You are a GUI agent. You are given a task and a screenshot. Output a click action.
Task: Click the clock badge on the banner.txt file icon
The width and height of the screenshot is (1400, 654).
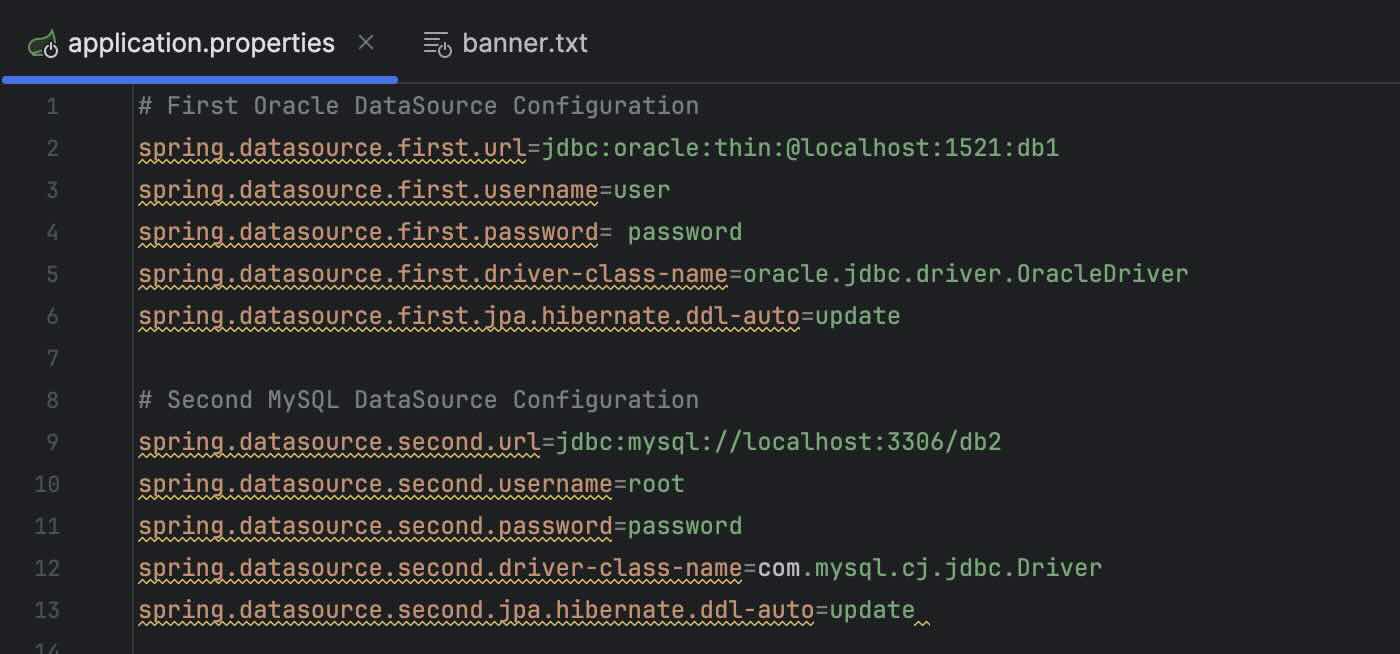pyautogui.click(x=445, y=52)
